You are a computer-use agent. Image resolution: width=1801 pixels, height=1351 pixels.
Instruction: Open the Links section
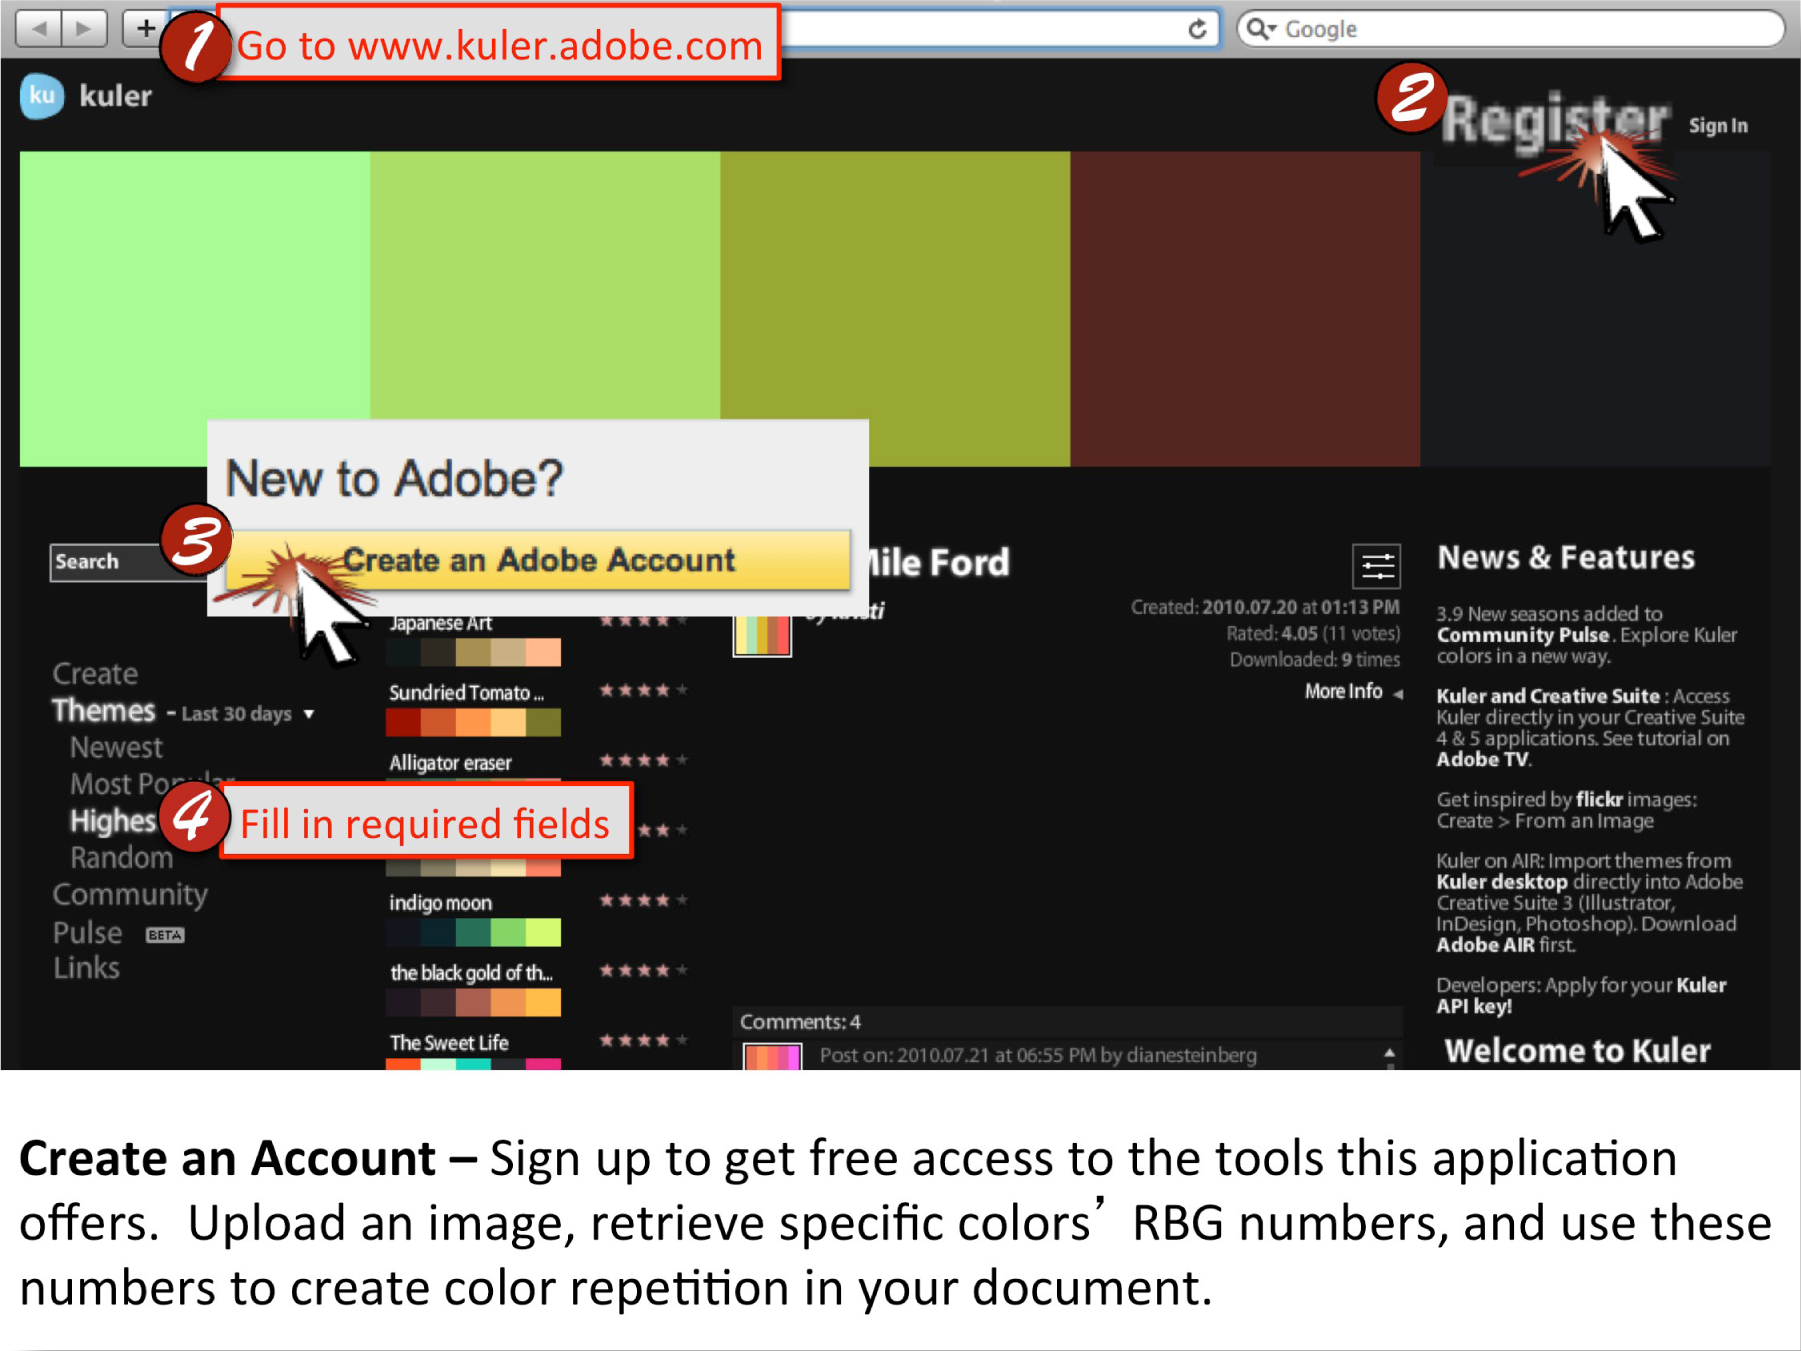coord(86,968)
